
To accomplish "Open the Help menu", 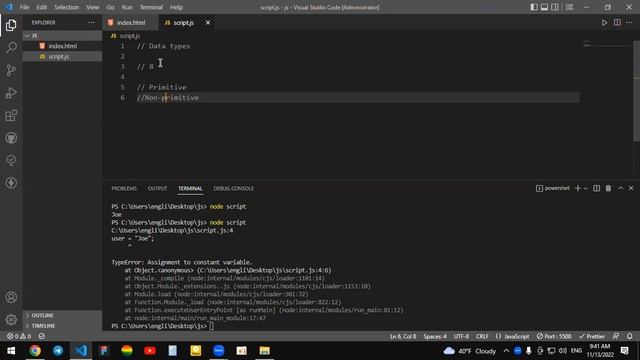I will pos(176,7).
